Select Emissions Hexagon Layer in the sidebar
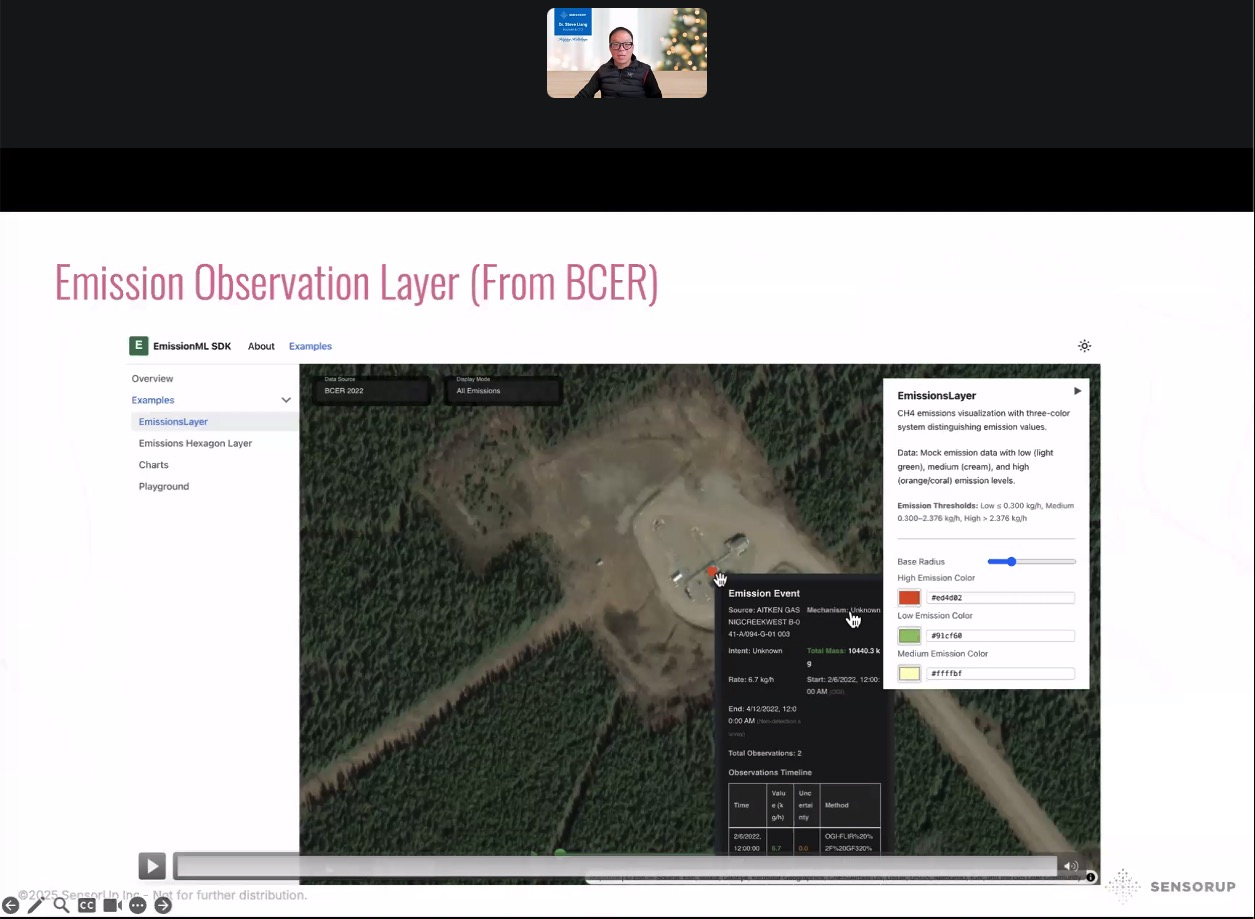Viewport: 1255px width, 919px height. click(x=195, y=443)
